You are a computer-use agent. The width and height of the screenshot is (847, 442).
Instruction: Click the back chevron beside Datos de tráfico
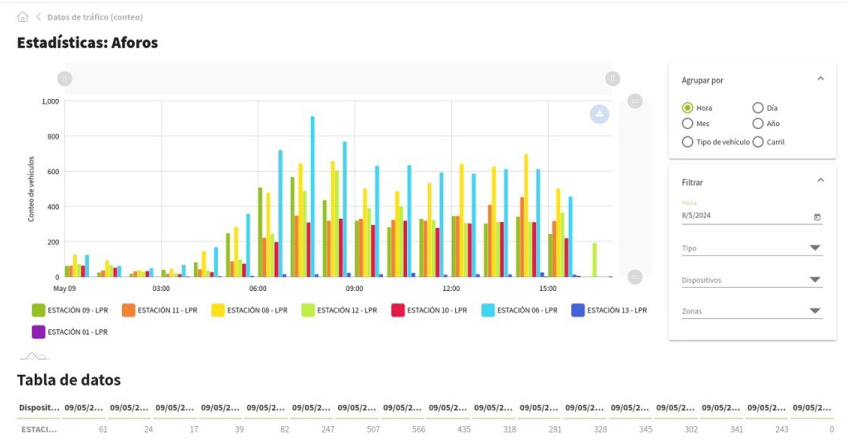tap(38, 17)
